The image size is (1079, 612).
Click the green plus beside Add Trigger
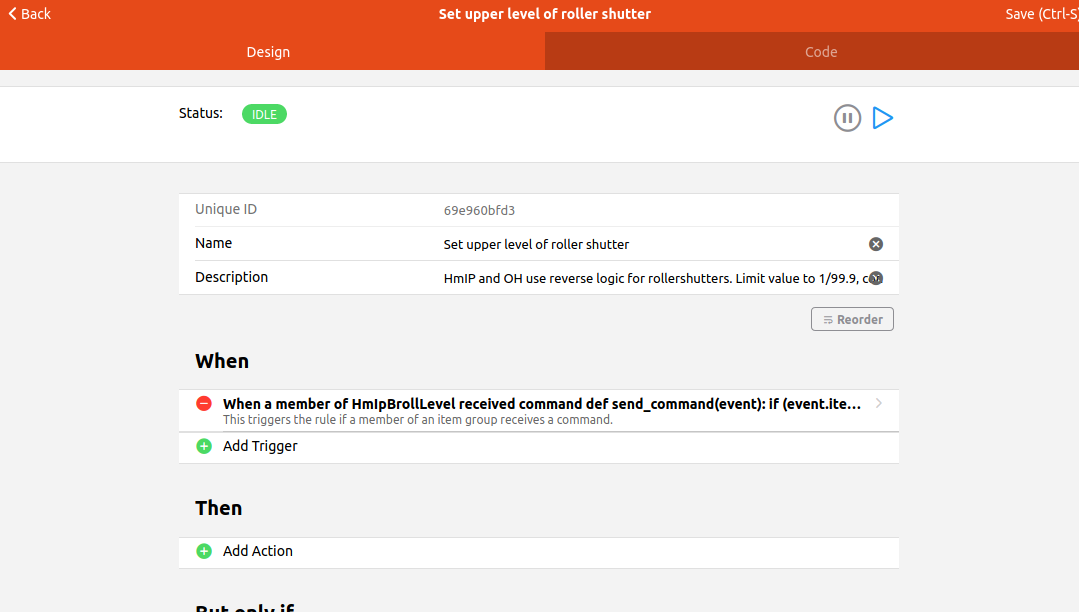coord(204,446)
